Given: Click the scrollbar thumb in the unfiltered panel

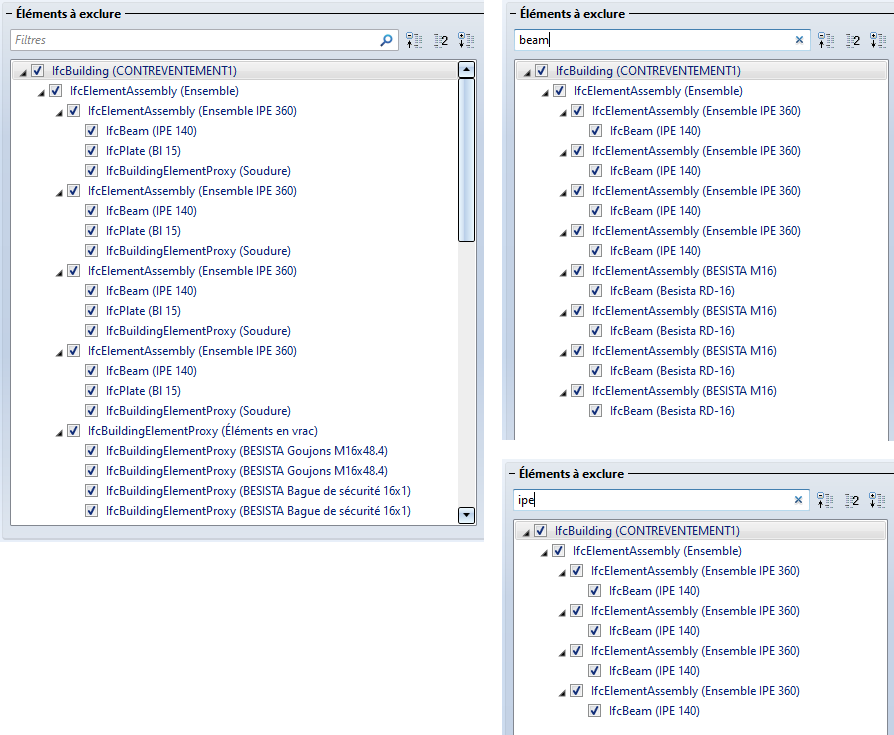Looking at the screenshot, I should pyautogui.click(x=466, y=160).
